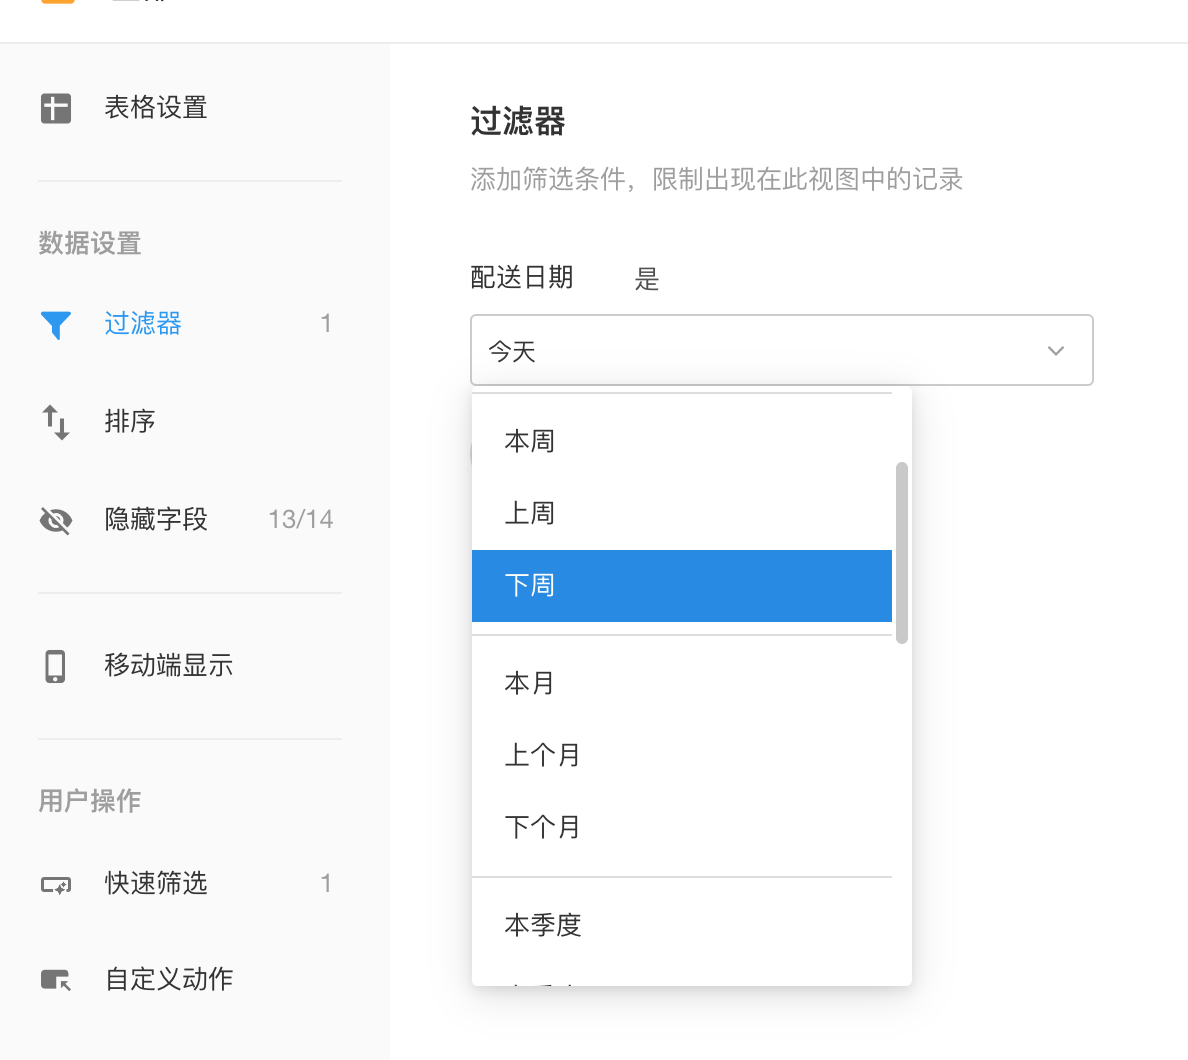Select the 表格设置 table icon
This screenshot has height=1060, width=1188.
[55, 108]
